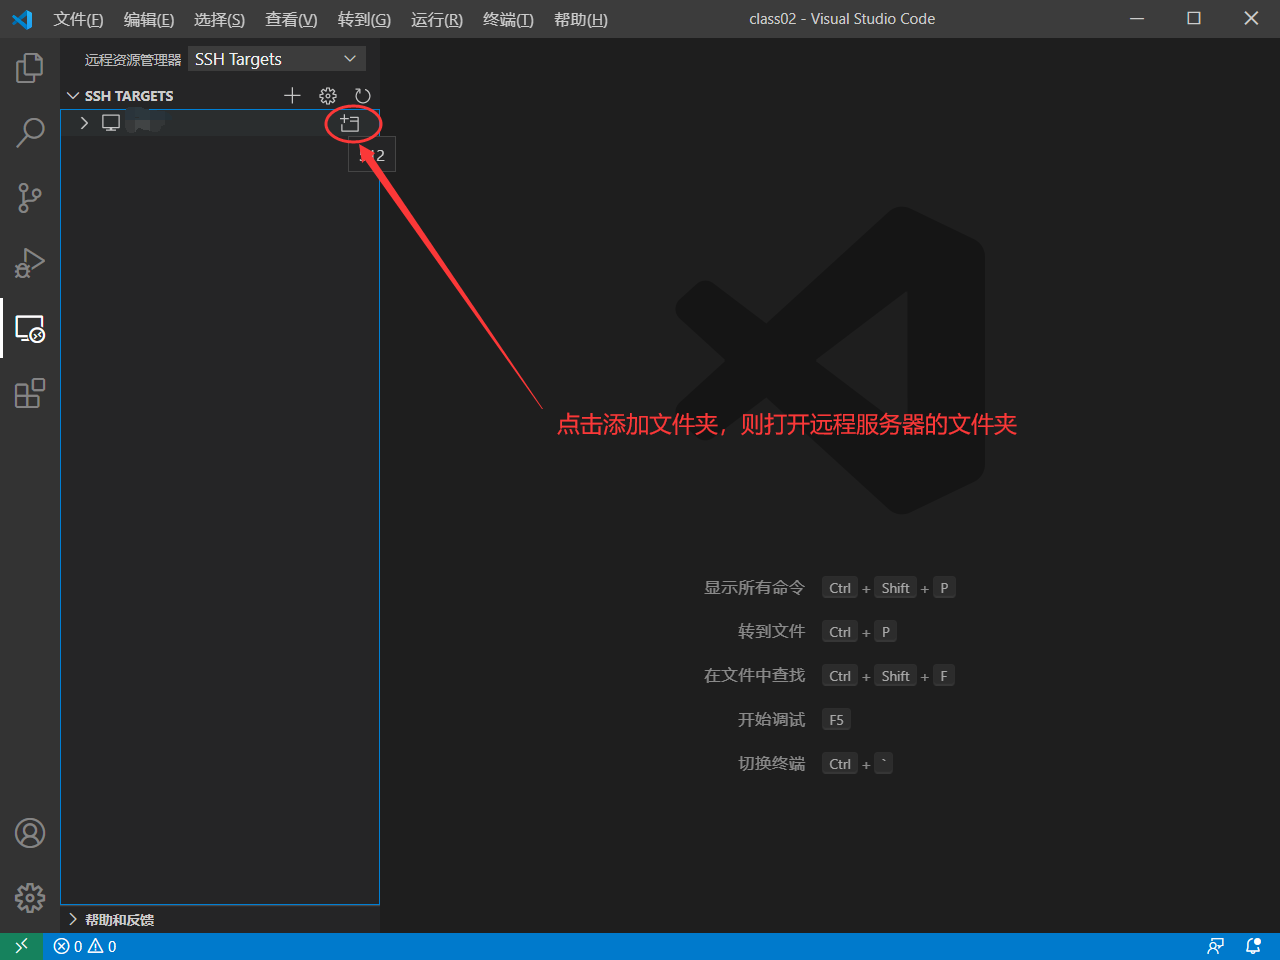Click the 远程资源管理器 panel title
Screen dimensions: 1280x960
[x=133, y=60]
